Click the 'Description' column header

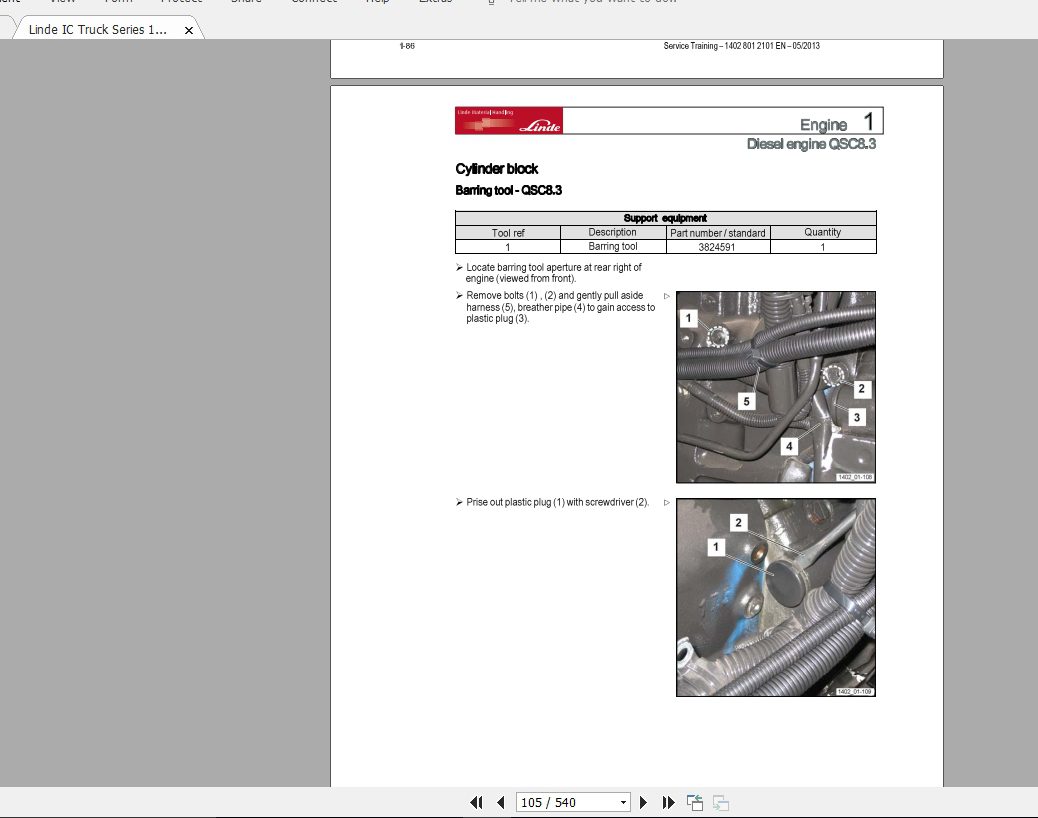coord(612,232)
